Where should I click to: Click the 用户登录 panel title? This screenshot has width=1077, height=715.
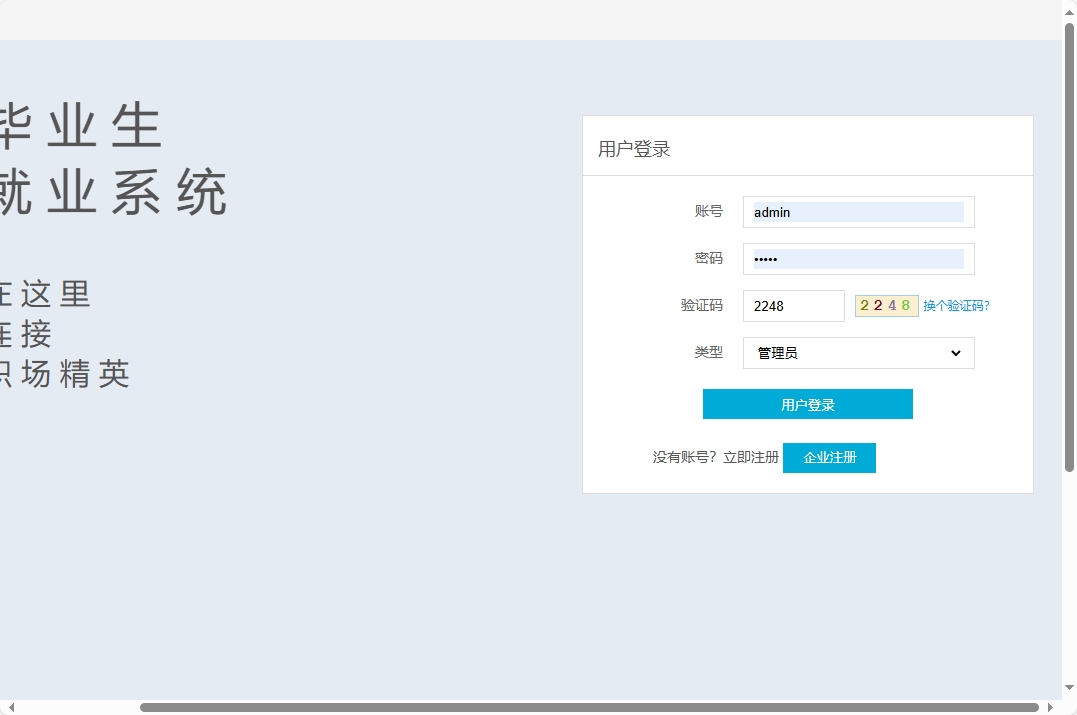click(632, 148)
